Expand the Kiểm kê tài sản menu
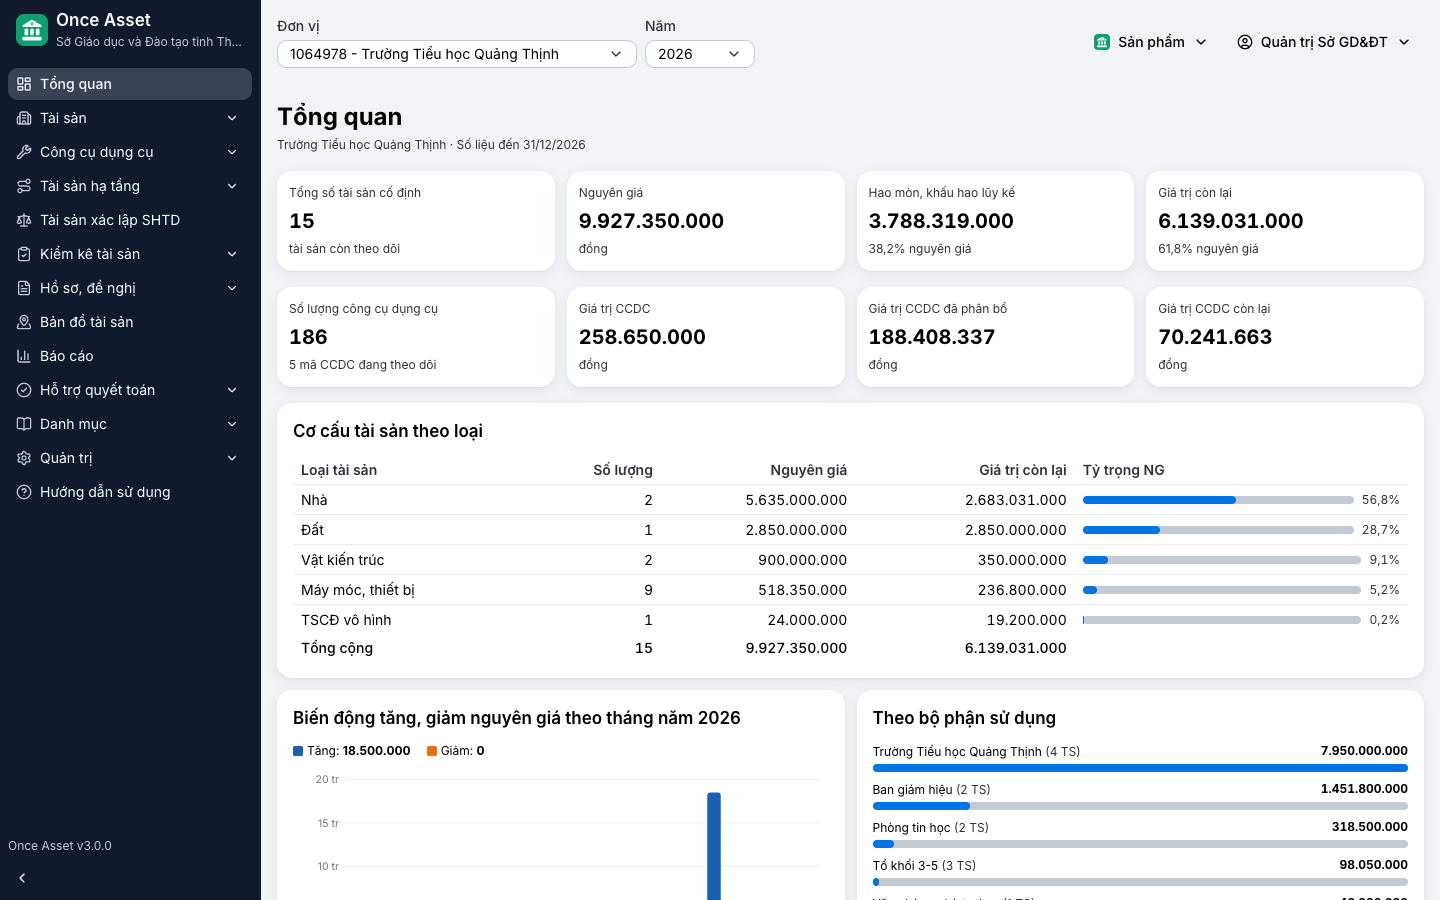The height and width of the screenshot is (900, 1440). (130, 254)
